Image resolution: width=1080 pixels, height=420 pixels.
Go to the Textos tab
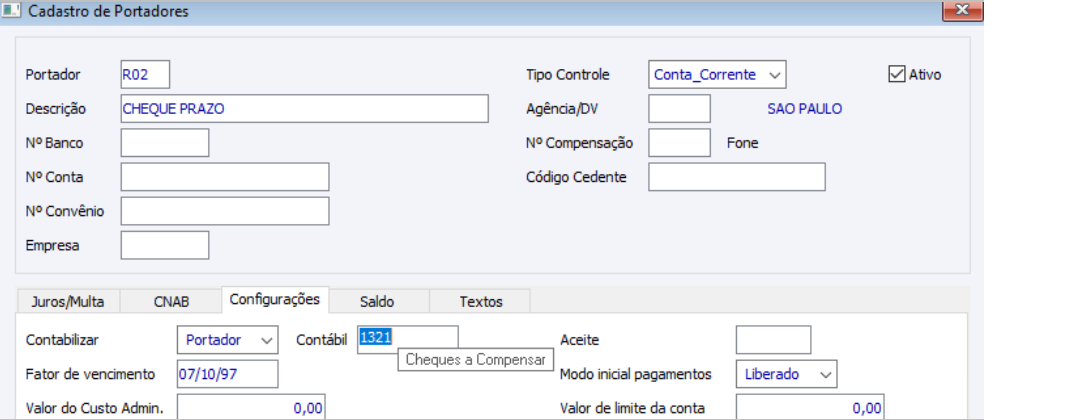[x=480, y=301]
